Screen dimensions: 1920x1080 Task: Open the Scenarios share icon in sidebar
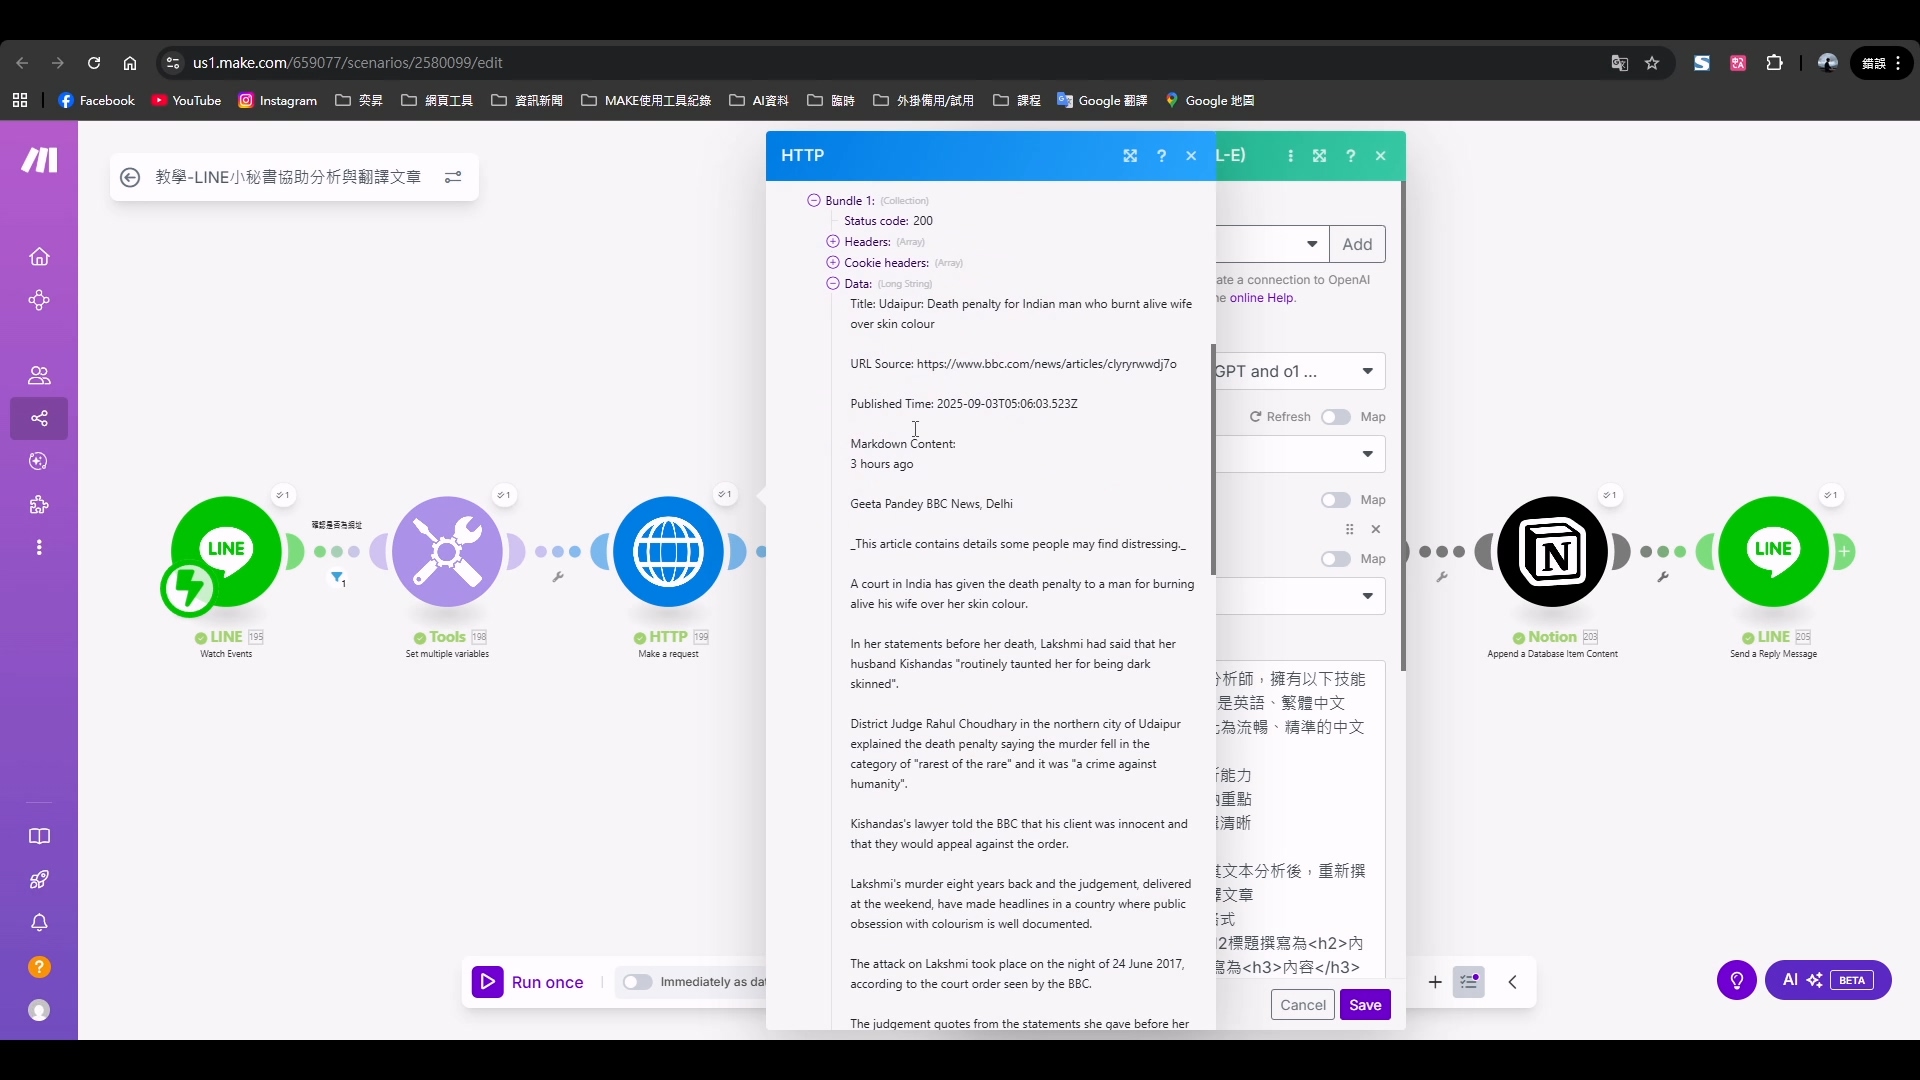click(39, 418)
